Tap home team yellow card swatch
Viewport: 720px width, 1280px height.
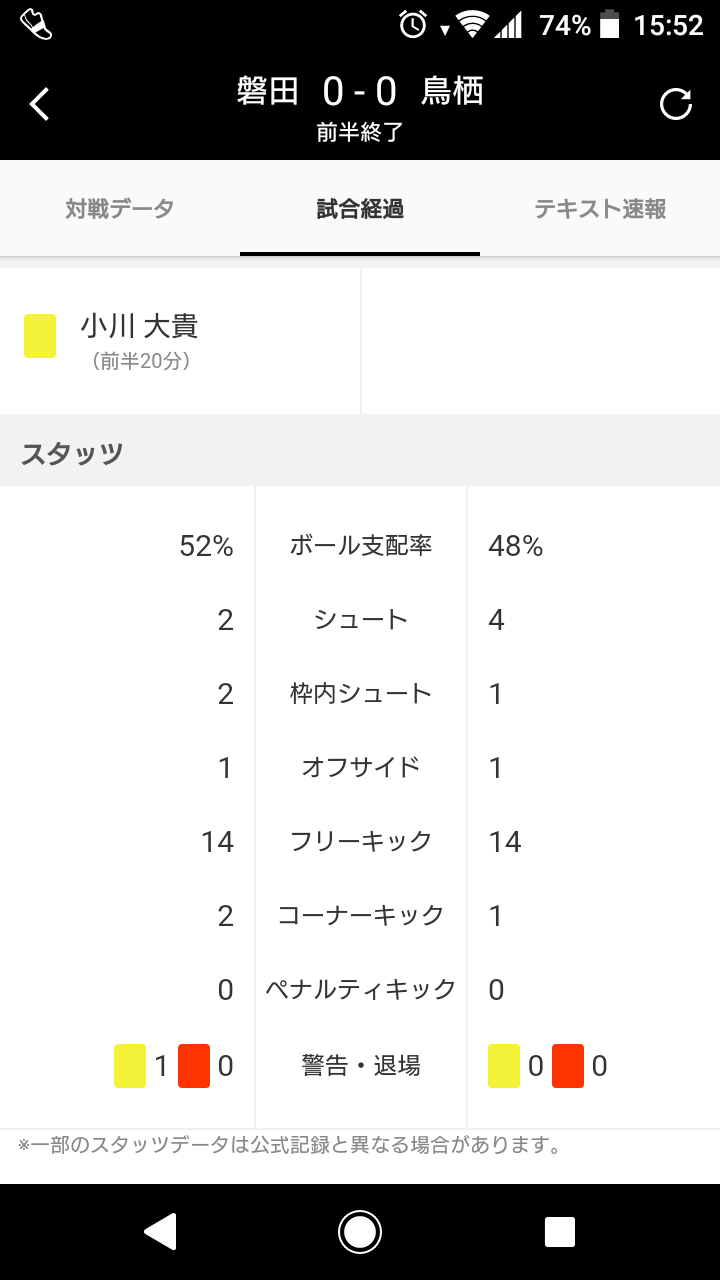coord(130,1066)
